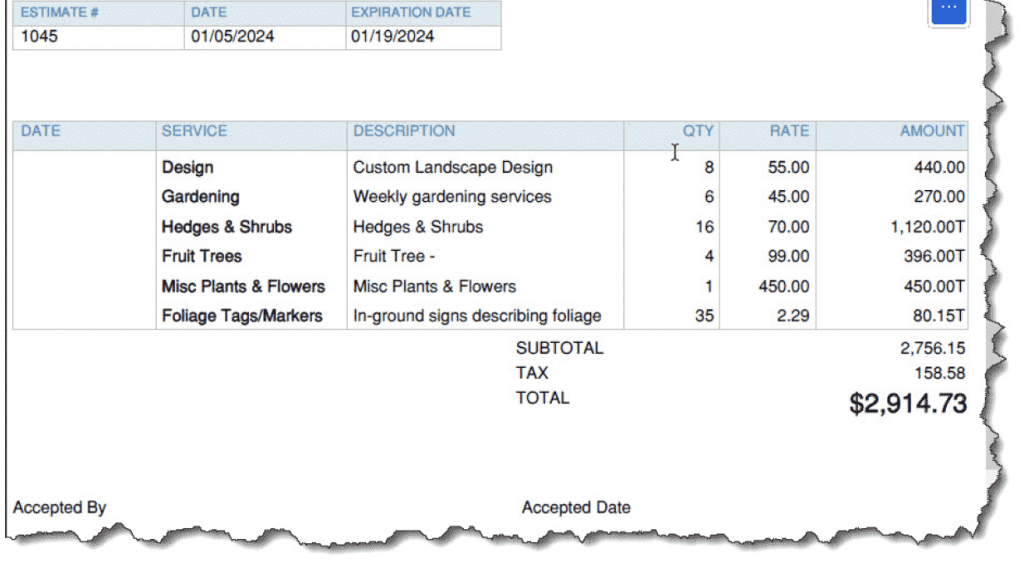Click the total amount $2,914.73
Screen dimensions: 1024x573
(908, 404)
